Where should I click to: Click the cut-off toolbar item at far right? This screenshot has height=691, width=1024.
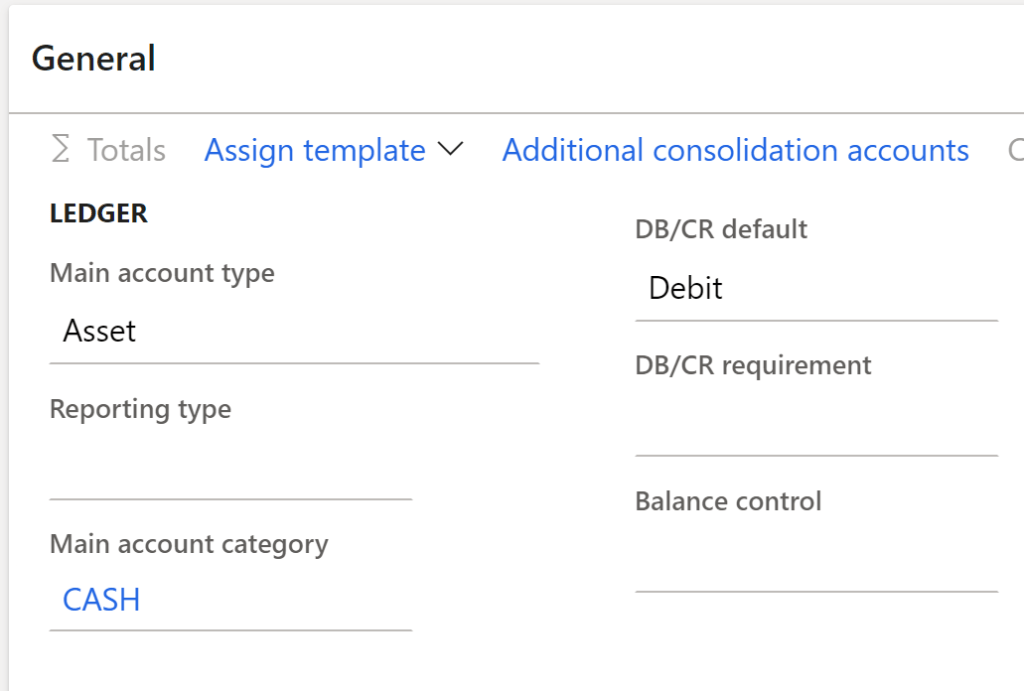(x=1014, y=150)
